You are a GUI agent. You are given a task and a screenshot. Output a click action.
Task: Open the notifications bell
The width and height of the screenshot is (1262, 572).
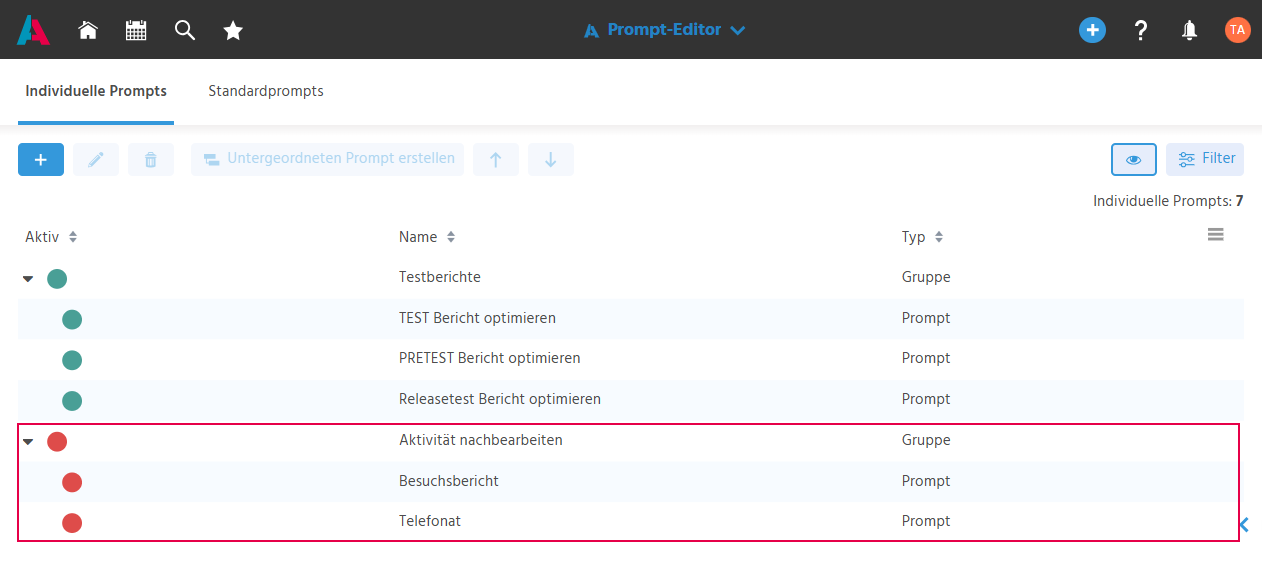click(1189, 30)
